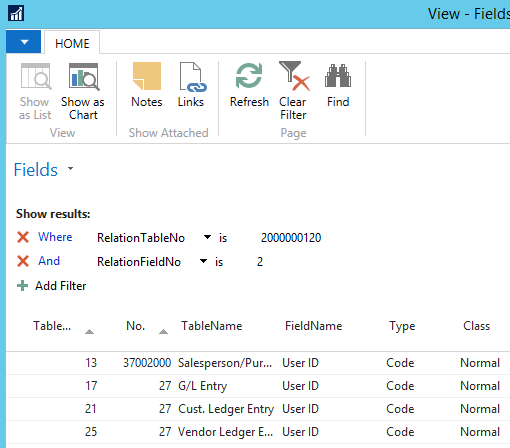The image size is (510, 448).
Task: Remove the RelationTableNo filter with red X
Action: click(23, 237)
